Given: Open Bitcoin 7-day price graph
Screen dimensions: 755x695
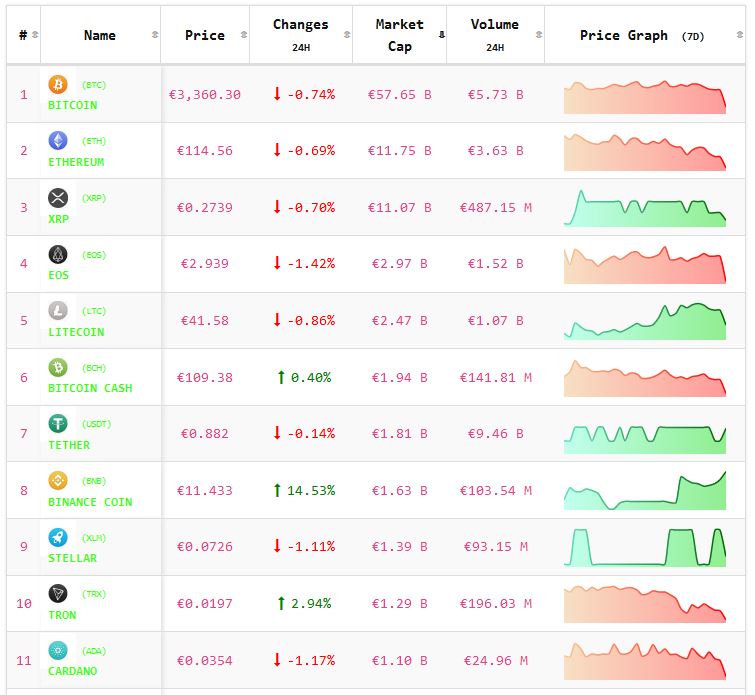Looking at the screenshot, I should coord(644,96).
